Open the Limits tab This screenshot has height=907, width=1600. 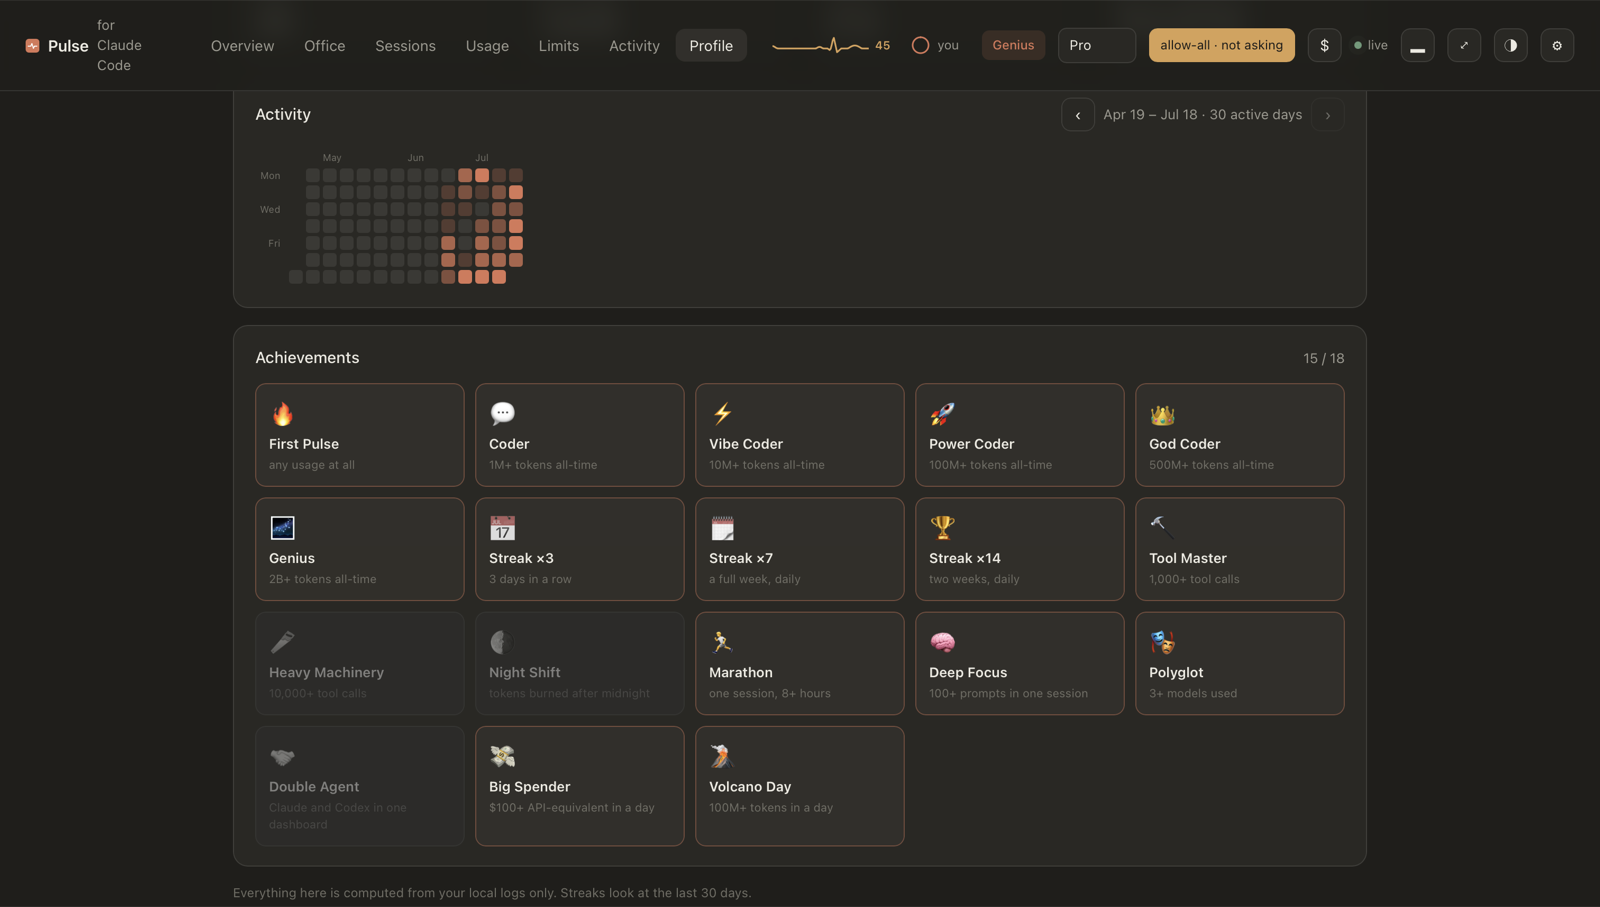(x=558, y=45)
